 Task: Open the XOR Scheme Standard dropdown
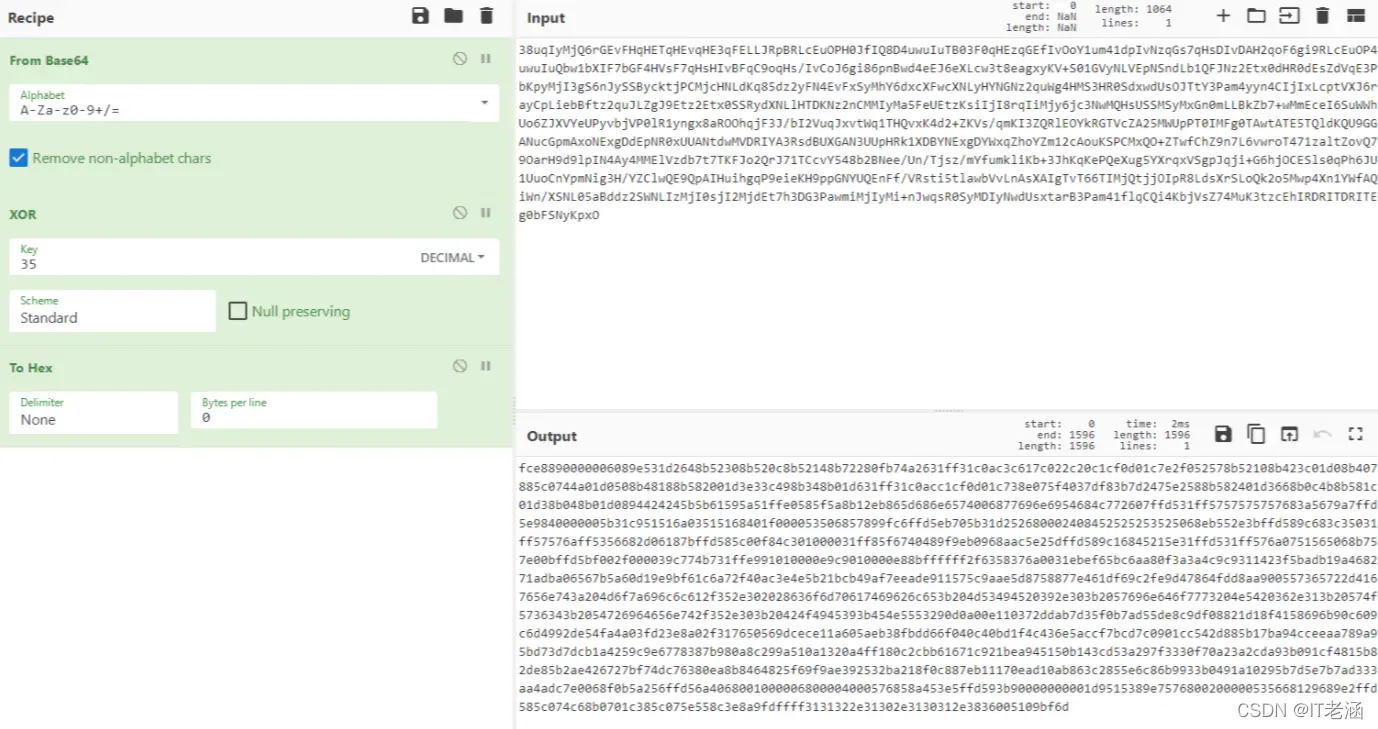(112, 311)
